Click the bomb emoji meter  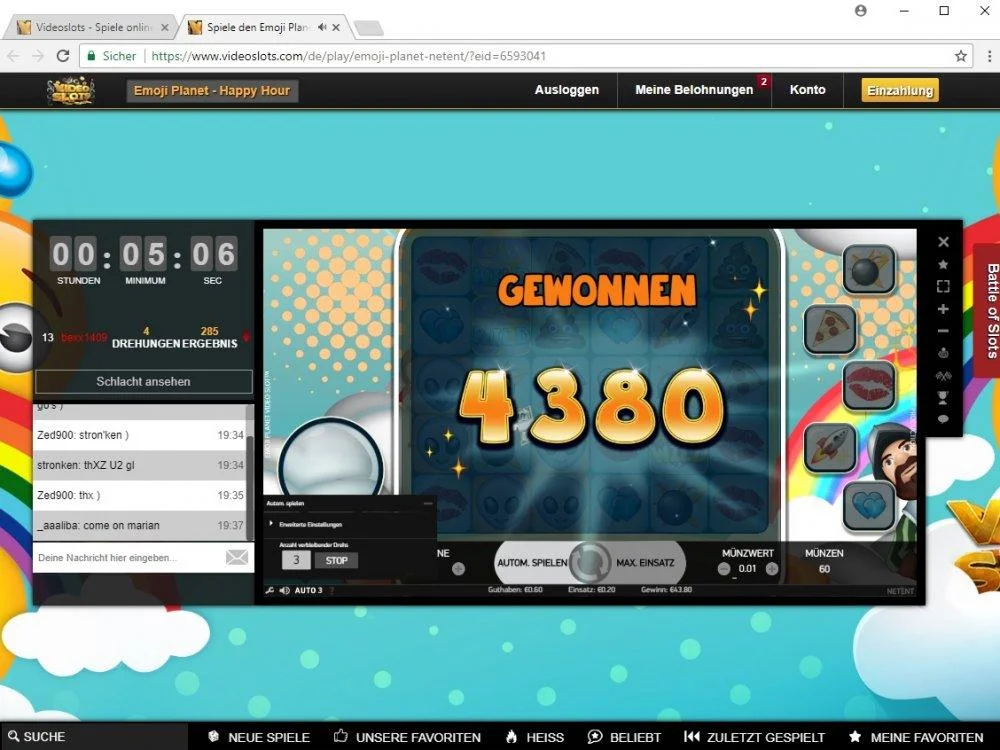(x=869, y=269)
